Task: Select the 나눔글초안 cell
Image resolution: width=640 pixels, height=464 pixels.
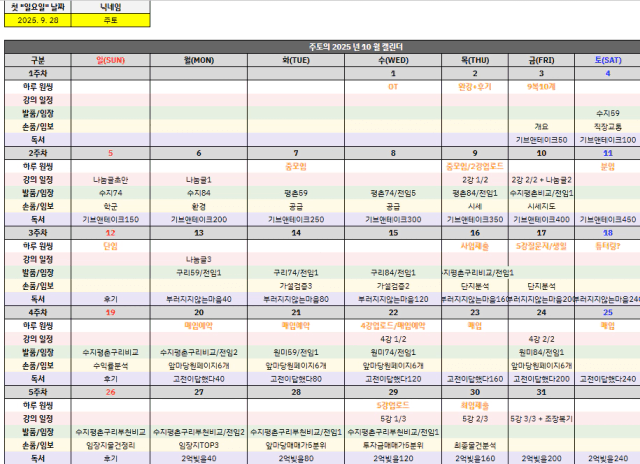Action: pyautogui.click(x=111, y=180)
